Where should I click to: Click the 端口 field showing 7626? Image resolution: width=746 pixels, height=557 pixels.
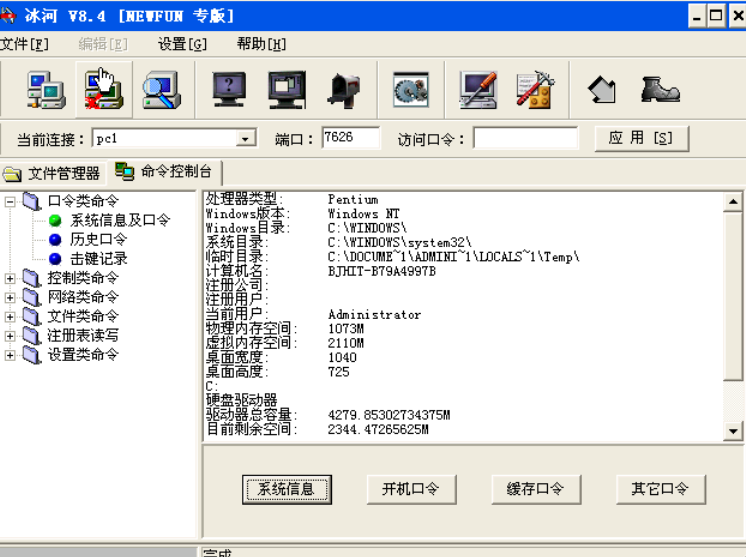pos(351,137)
